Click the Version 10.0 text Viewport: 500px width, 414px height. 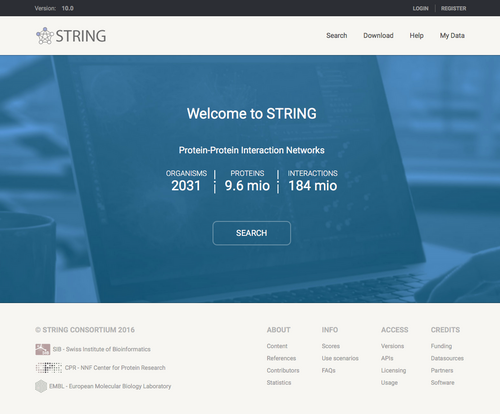tap(54, 8)
